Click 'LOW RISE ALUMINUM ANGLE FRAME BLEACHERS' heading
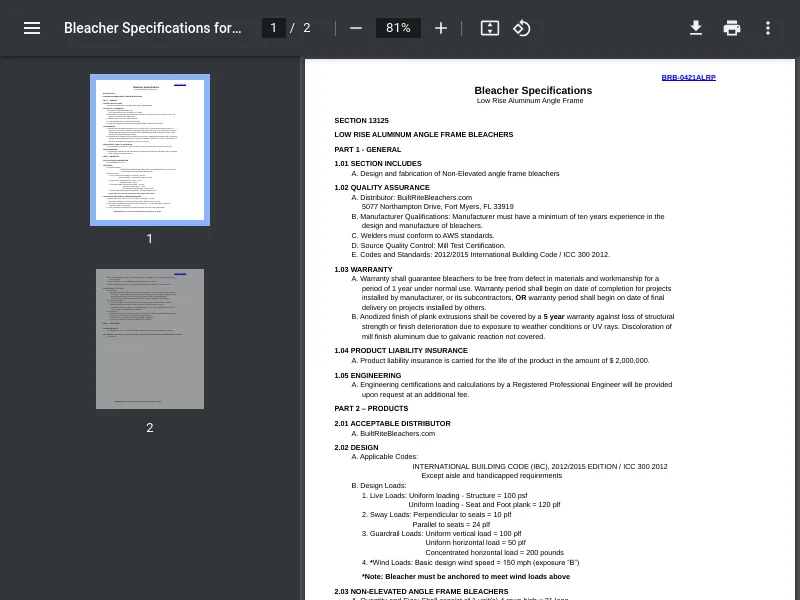 (x=424, y=135)
